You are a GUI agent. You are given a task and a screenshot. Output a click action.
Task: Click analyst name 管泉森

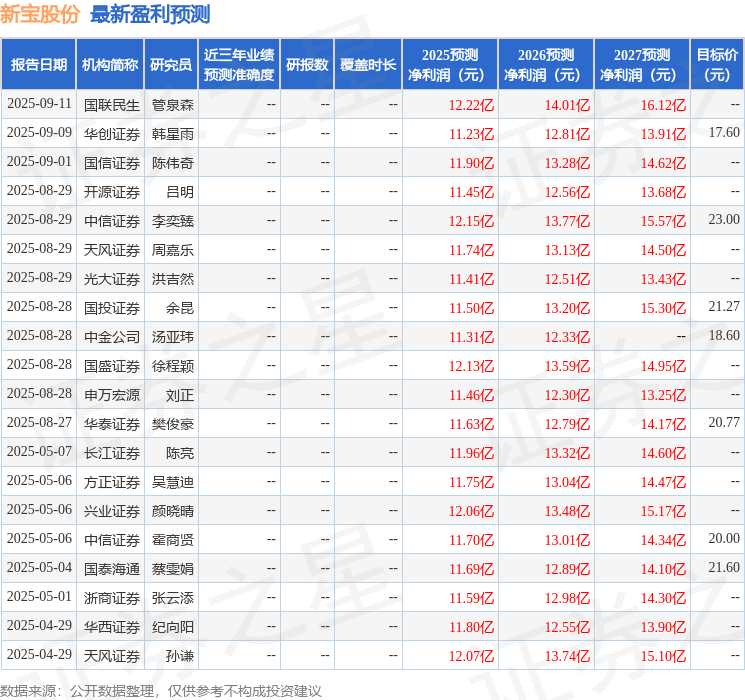pos(172,105)
